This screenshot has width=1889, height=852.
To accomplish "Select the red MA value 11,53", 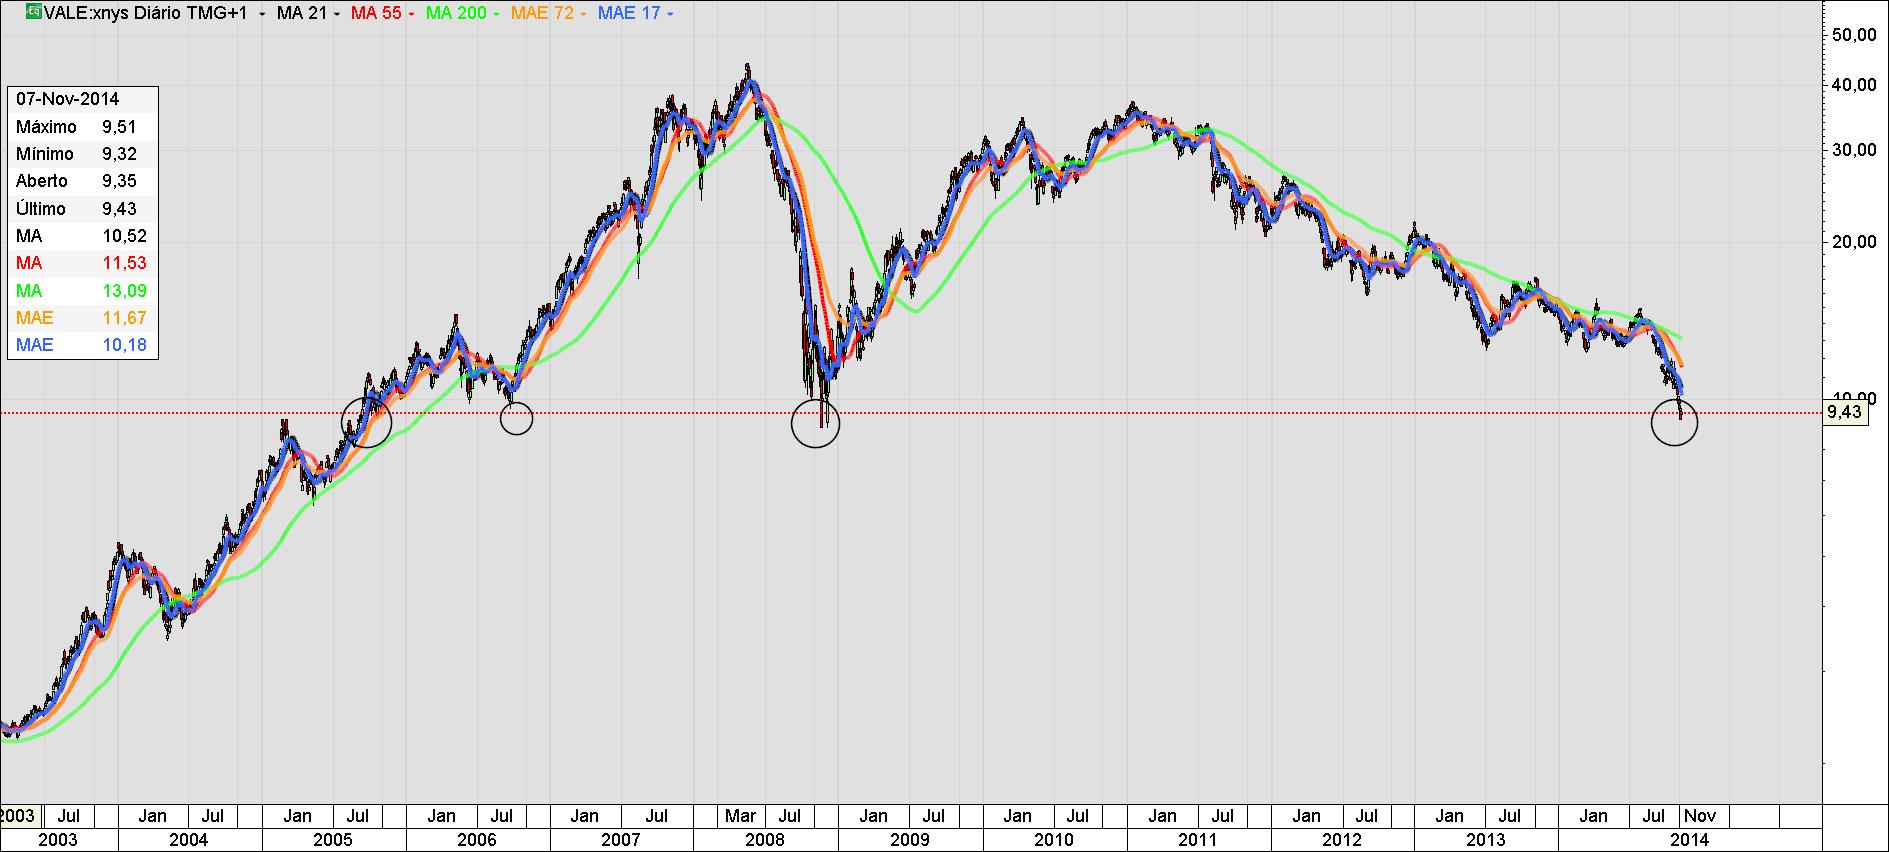I will pos(124,263).
